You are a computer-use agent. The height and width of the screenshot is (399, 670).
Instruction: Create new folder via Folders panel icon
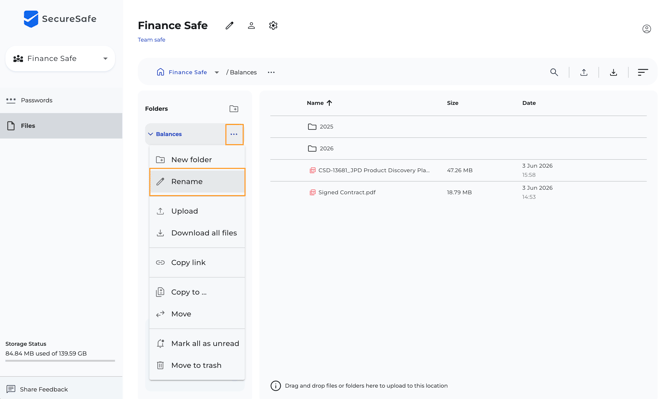click(234, 109)
